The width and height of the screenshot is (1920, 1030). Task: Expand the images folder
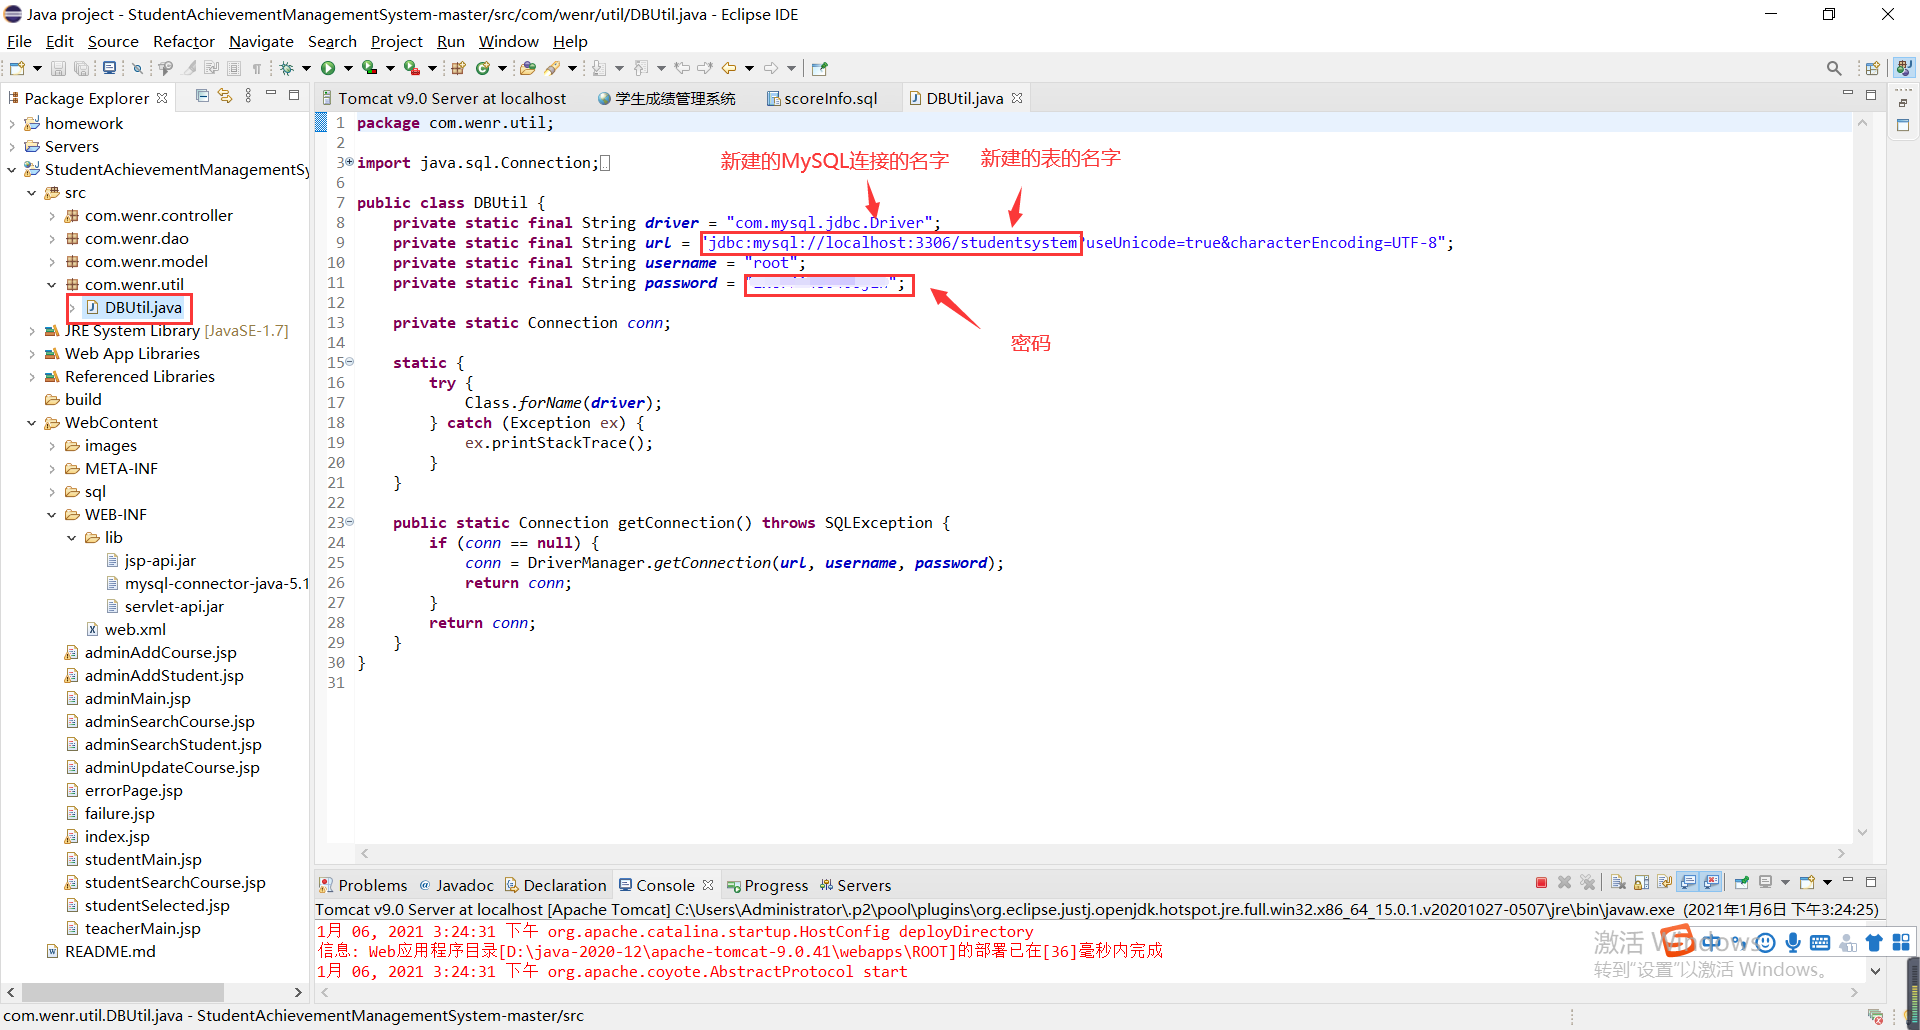point(51,446)
